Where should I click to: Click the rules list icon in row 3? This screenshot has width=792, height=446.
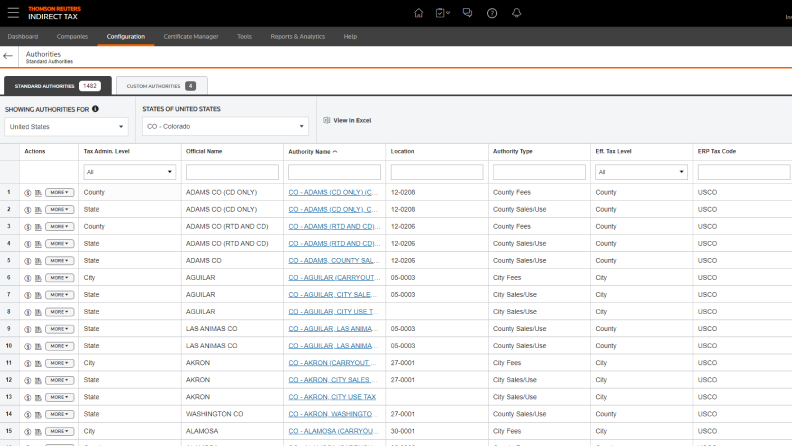click(x=37, y=226)
